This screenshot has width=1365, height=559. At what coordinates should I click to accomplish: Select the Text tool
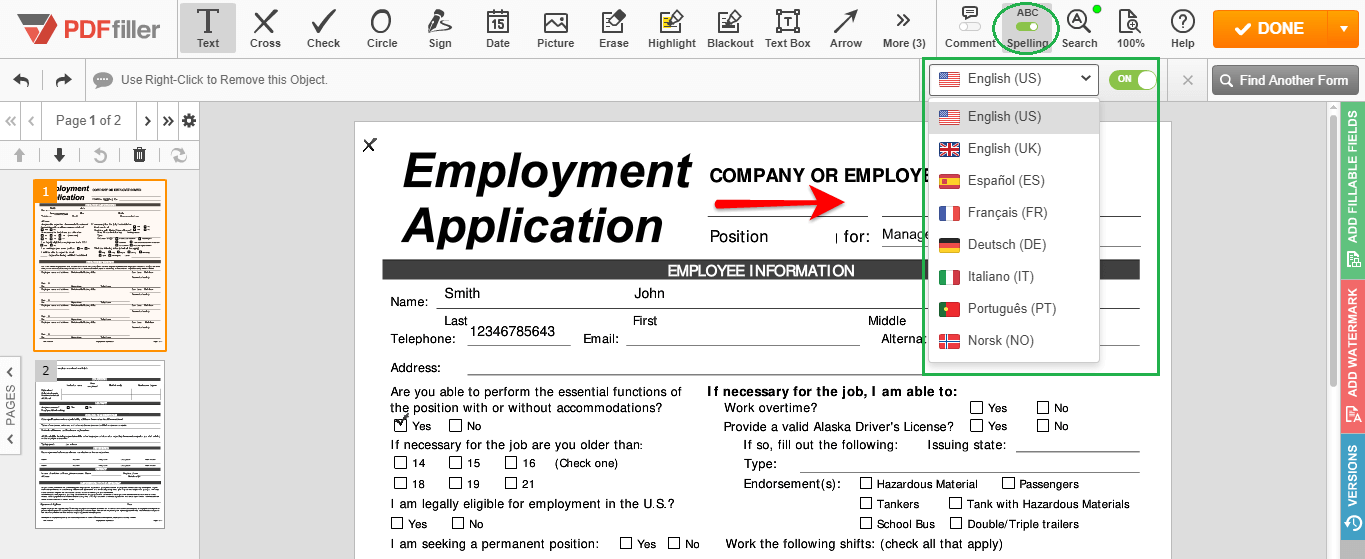point(208,28)
